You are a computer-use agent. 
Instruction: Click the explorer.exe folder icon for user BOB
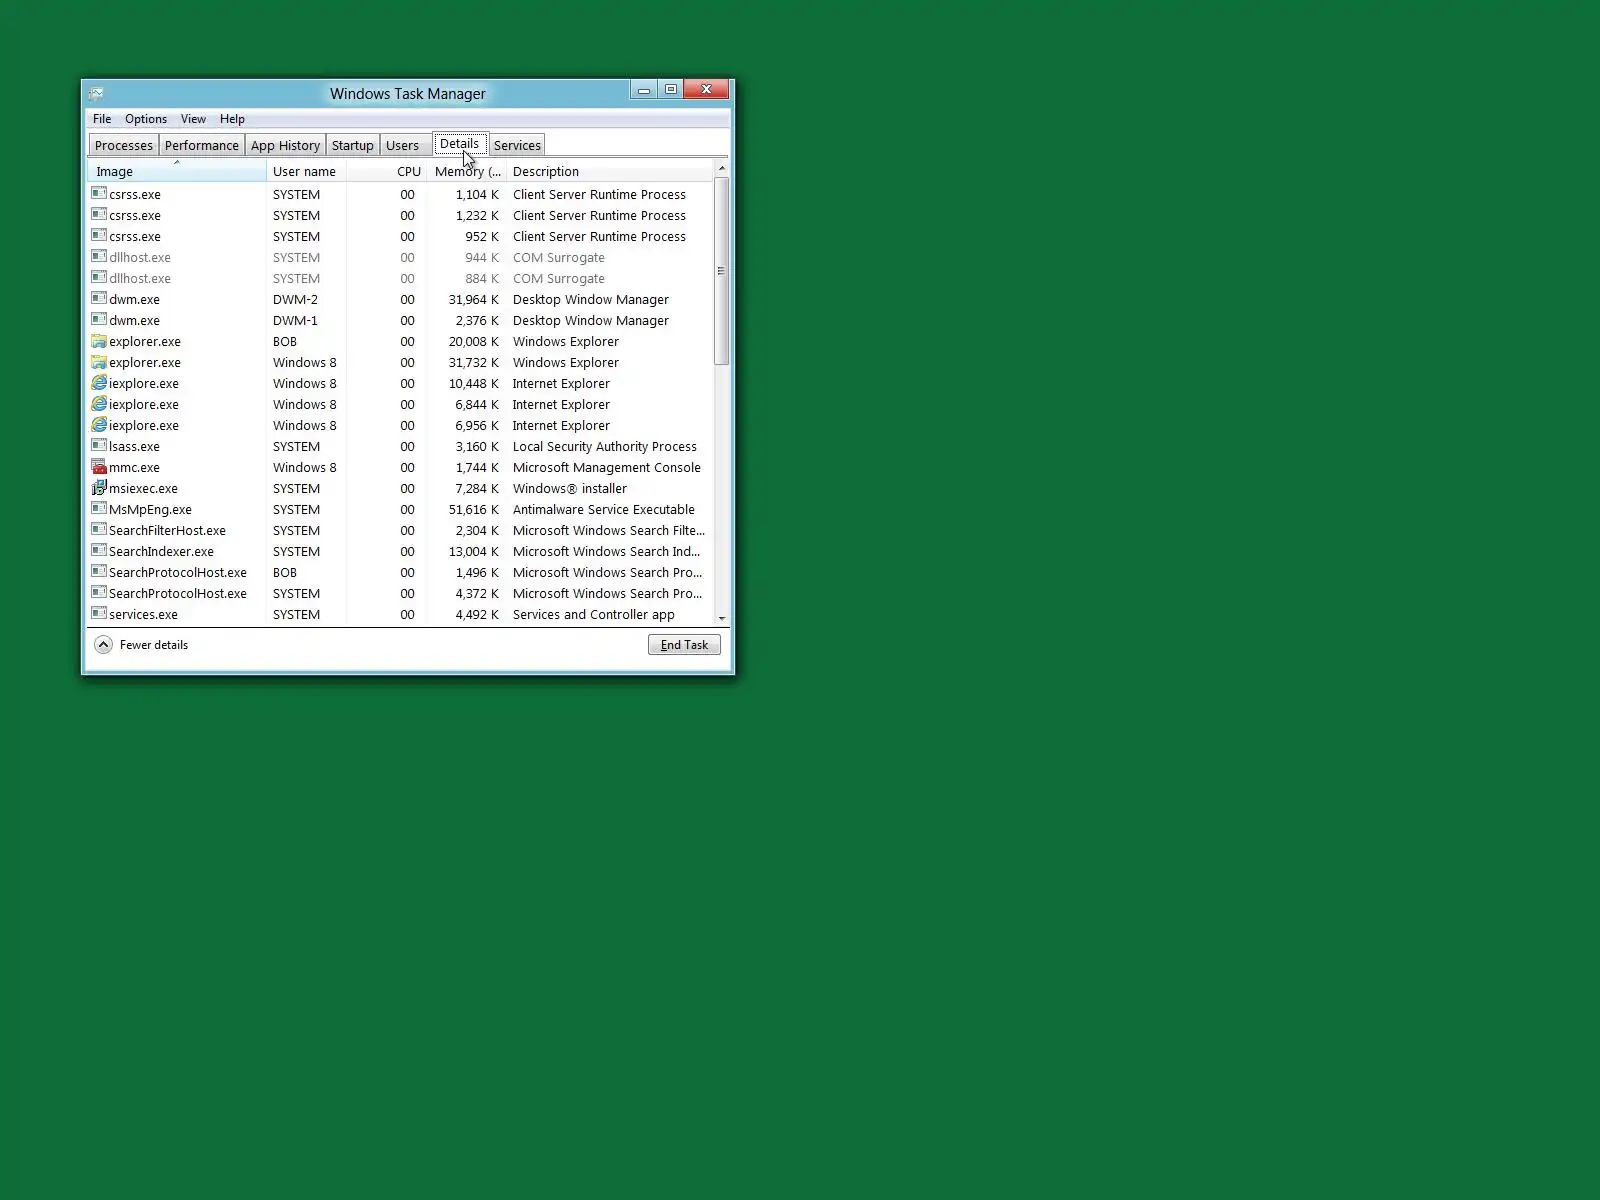coord(99,340)
